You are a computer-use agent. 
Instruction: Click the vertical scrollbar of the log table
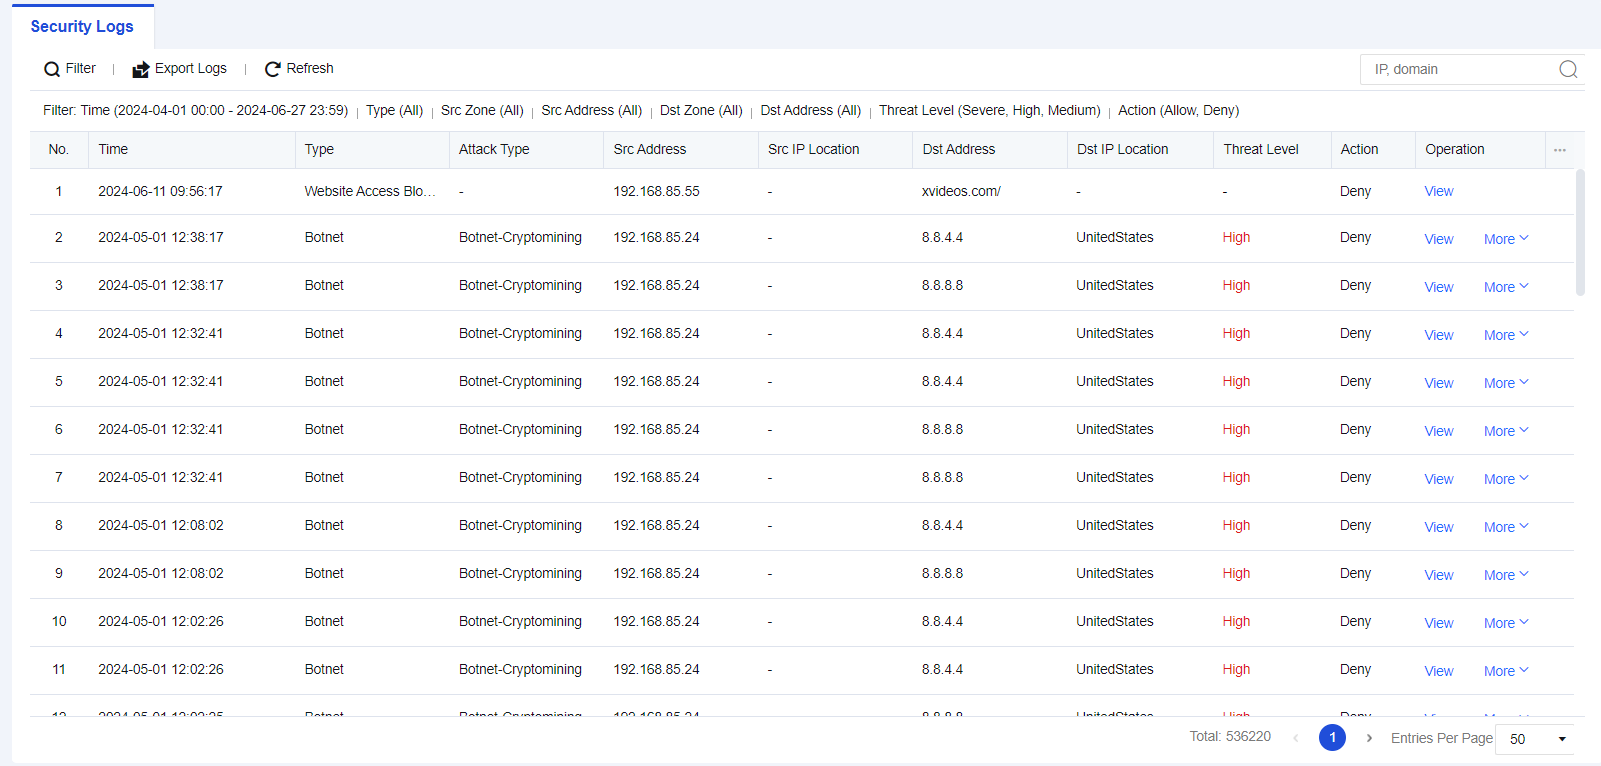pos(1580,232)
